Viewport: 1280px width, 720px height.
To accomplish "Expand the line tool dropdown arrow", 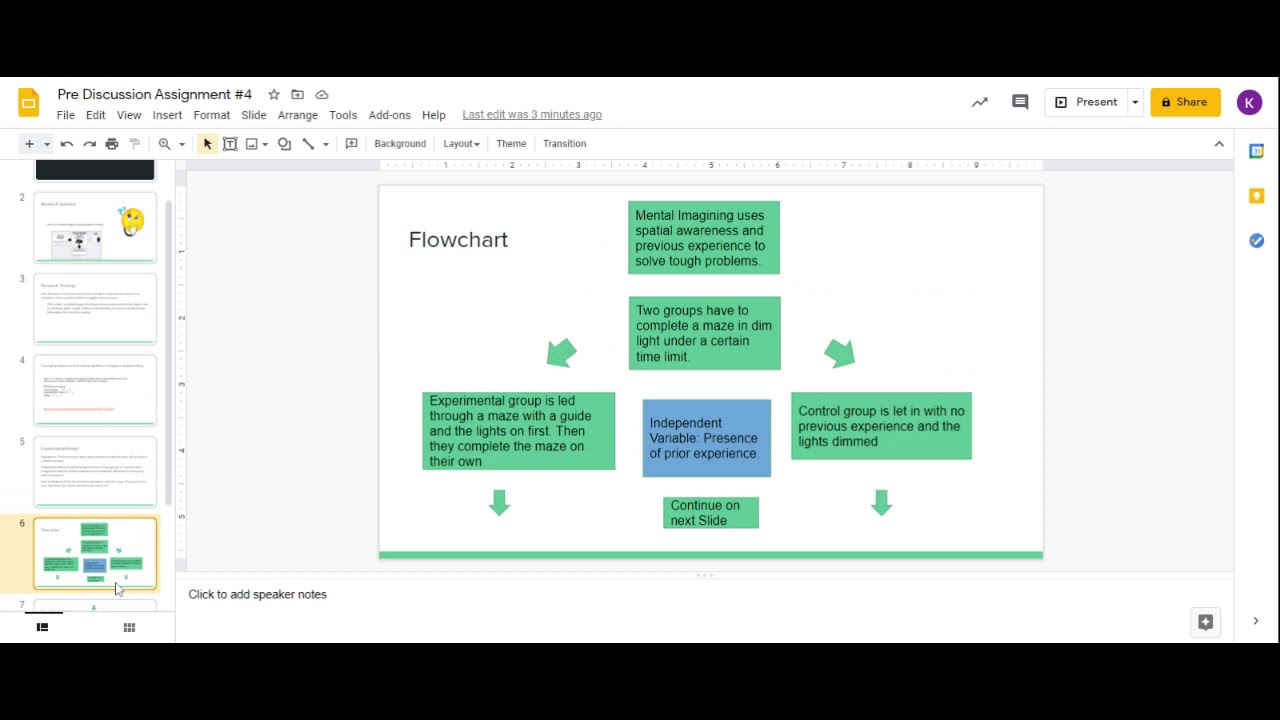I will (326, 145).
